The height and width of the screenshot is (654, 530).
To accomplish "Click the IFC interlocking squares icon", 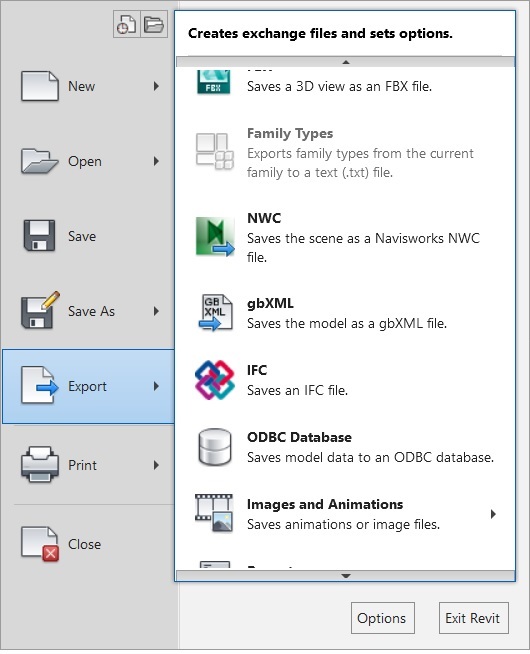I will click(x=214, y=380).
